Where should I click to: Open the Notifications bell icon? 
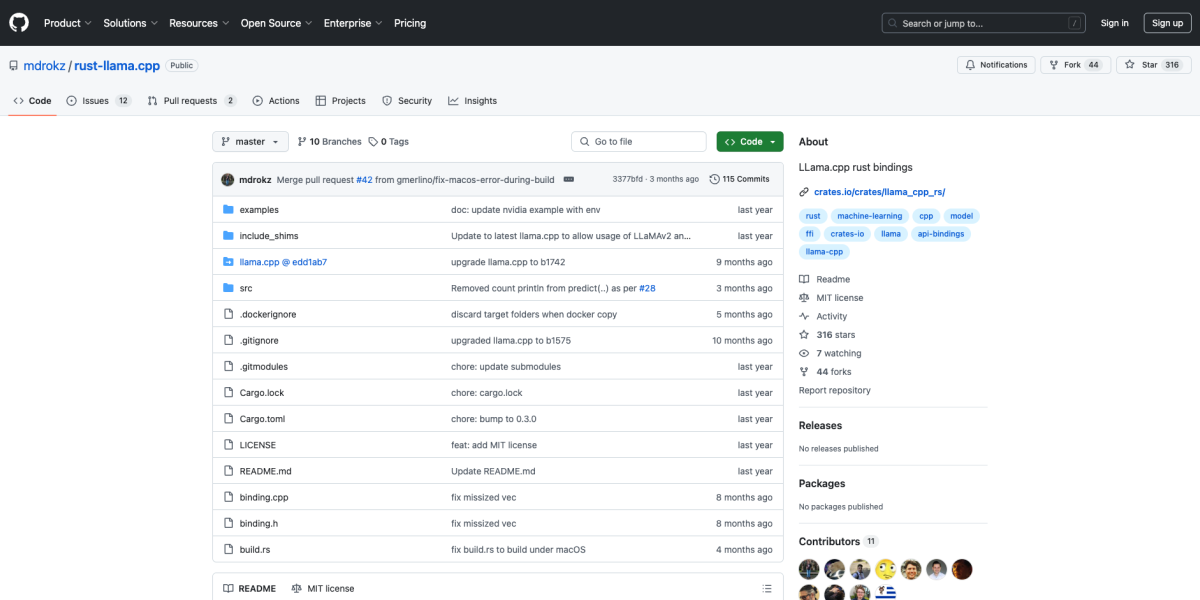pyautogui.click(x=968, y=64)
